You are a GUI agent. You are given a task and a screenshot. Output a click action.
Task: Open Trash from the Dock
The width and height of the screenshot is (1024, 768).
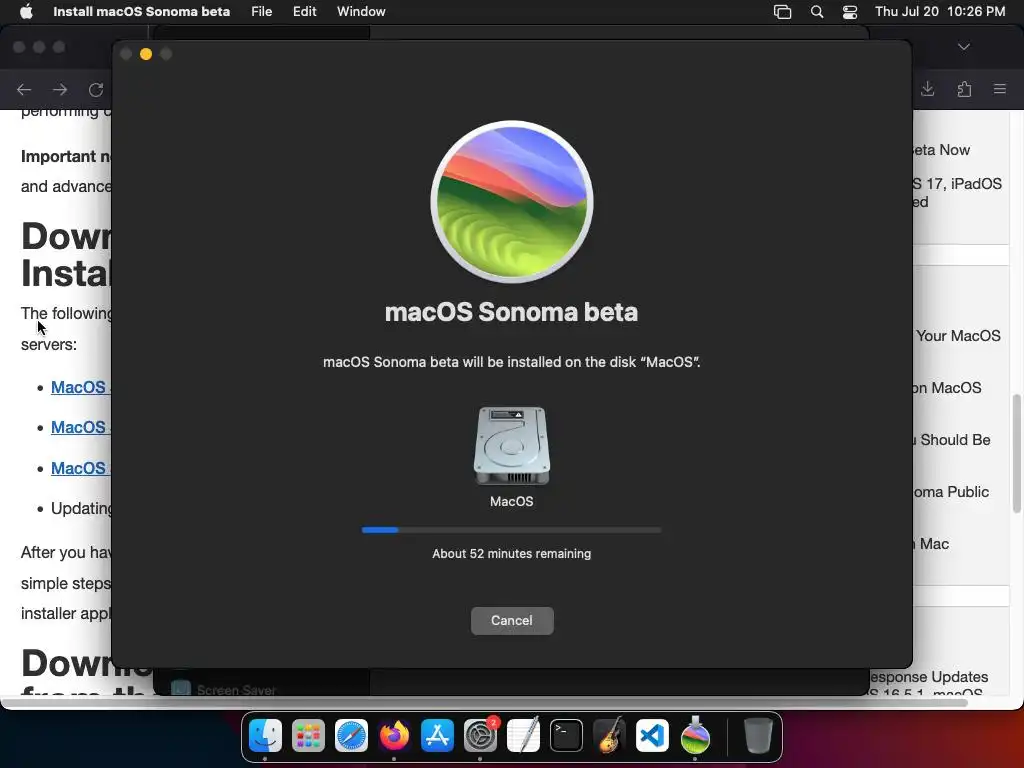pyautogui.click(x=758, y=736)
